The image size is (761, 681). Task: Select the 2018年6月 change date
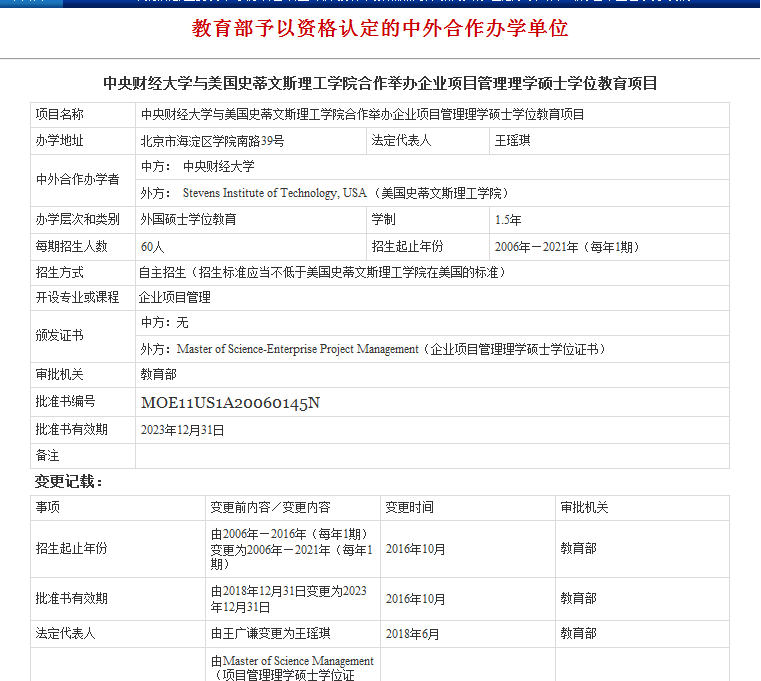[x=413, y=634]
